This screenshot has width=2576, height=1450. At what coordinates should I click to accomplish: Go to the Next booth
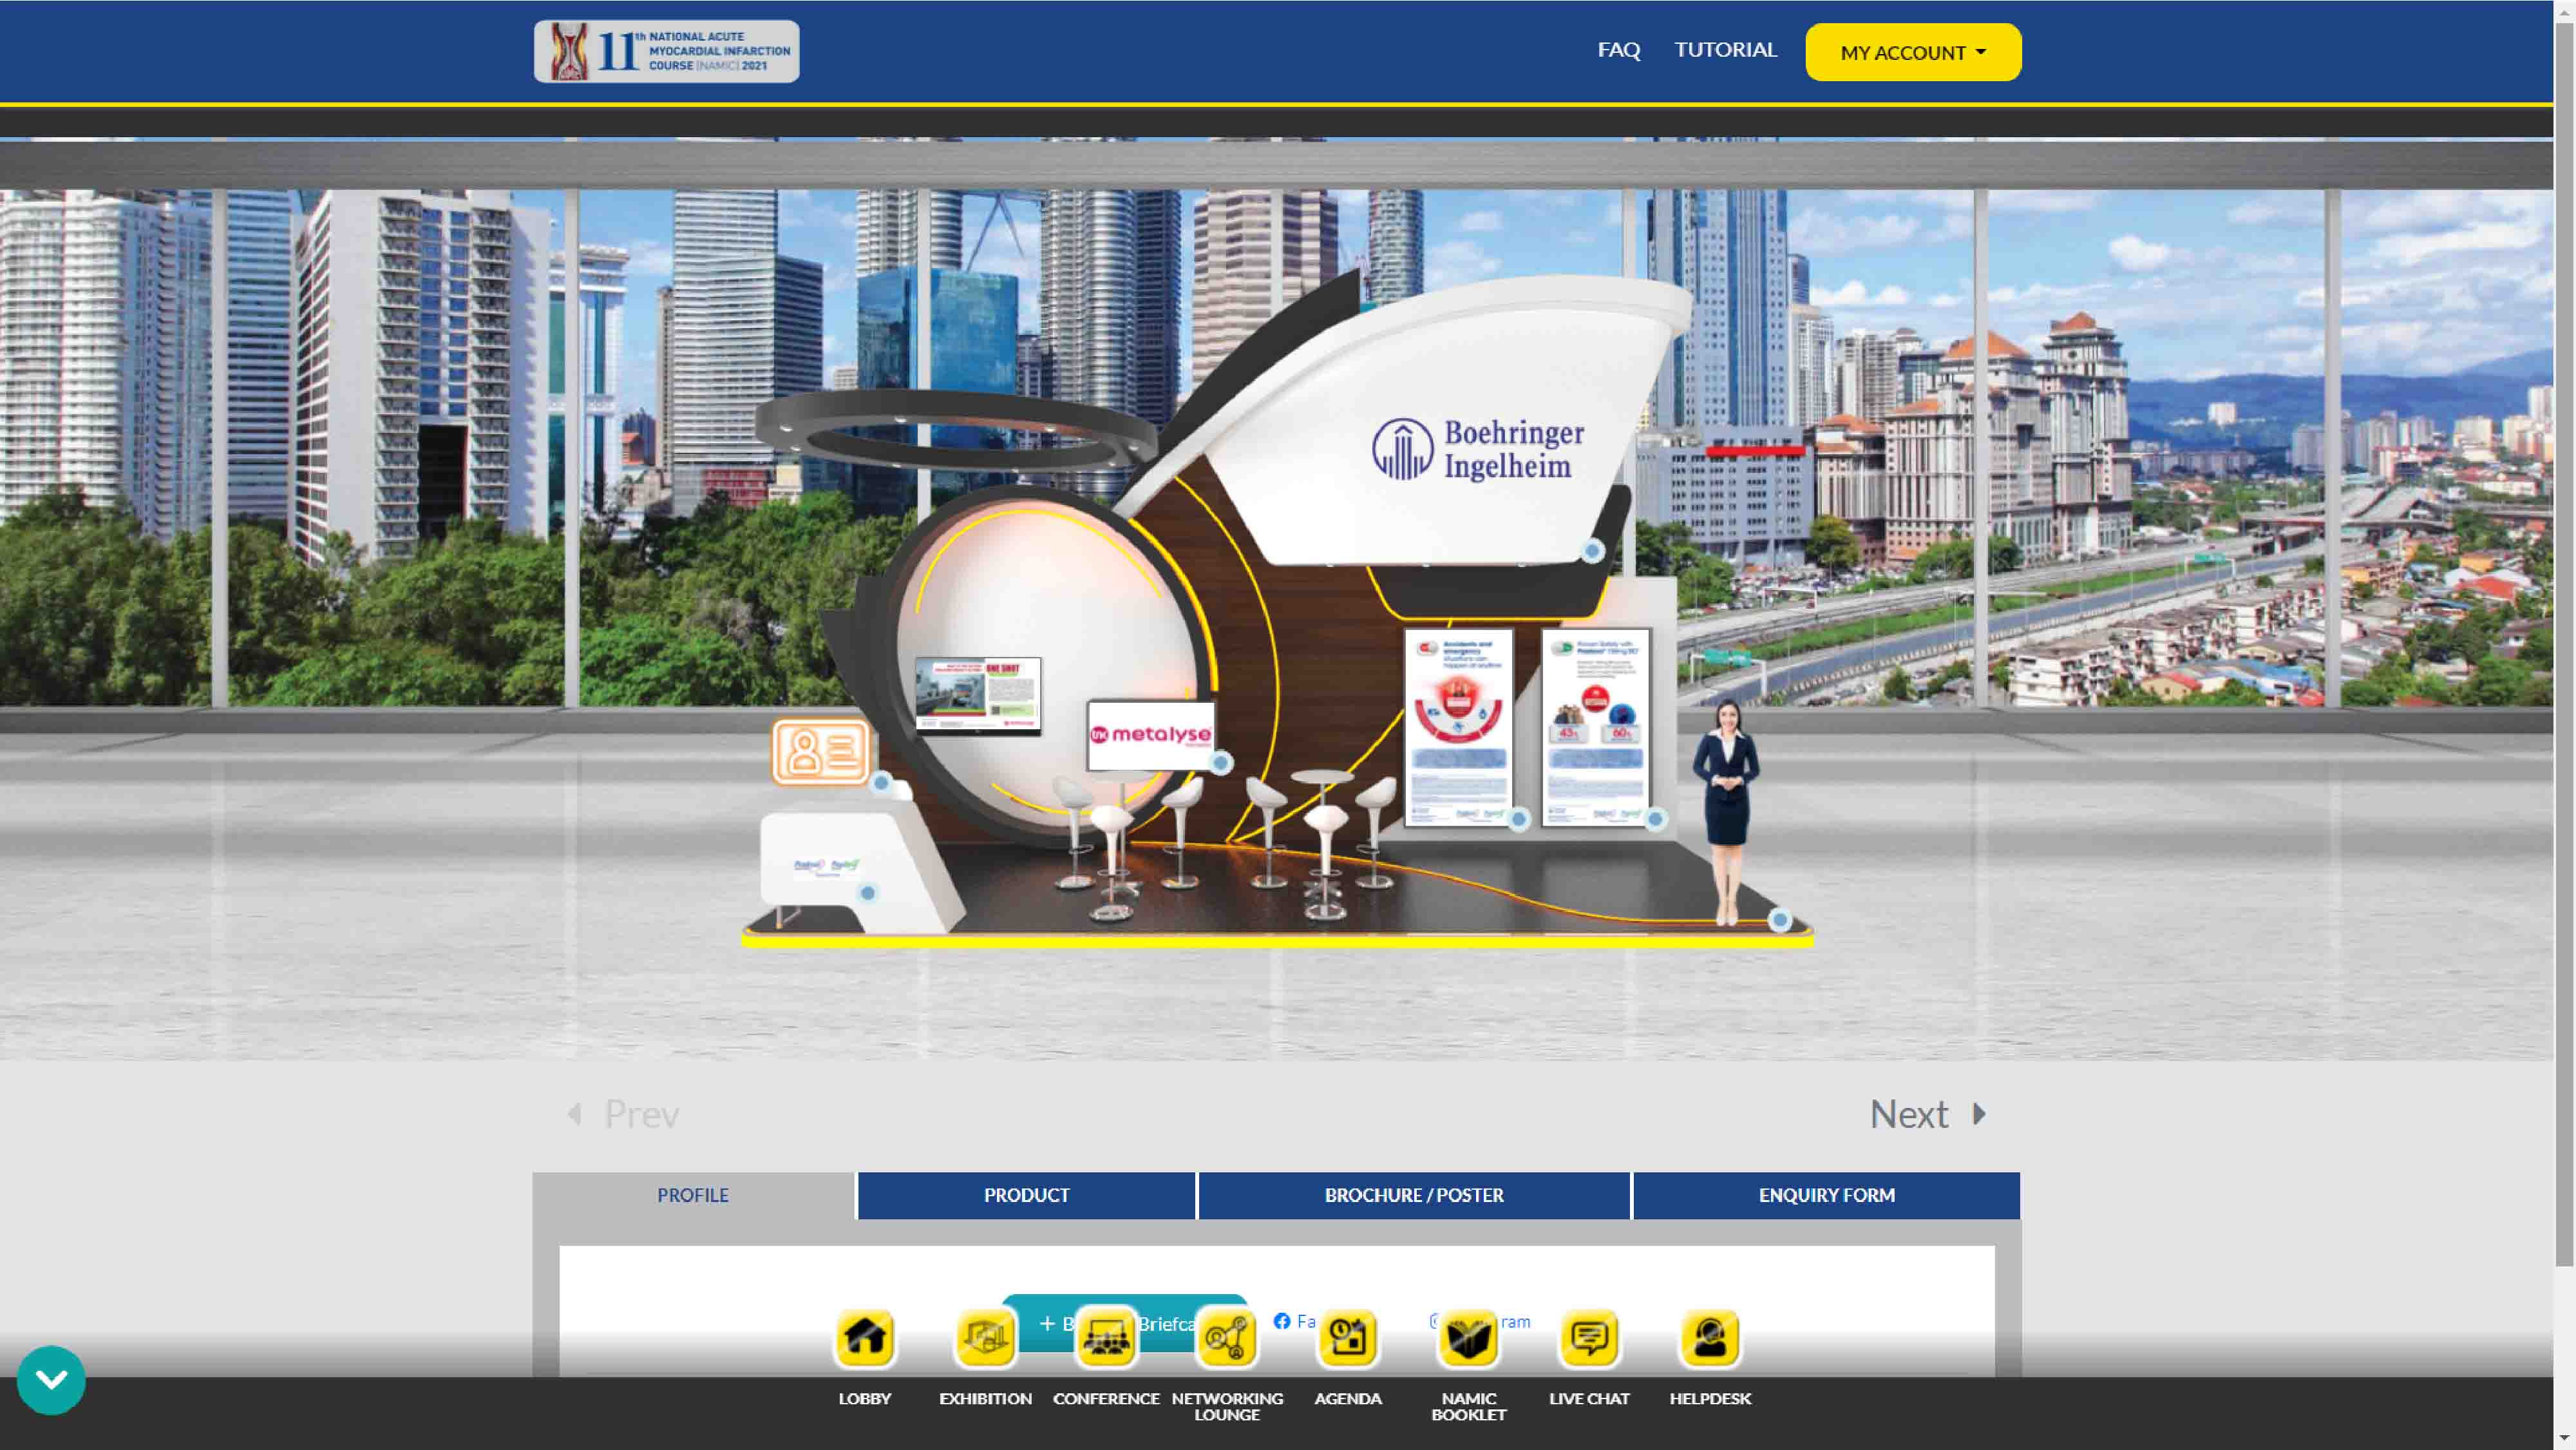pos(1926,1114)
